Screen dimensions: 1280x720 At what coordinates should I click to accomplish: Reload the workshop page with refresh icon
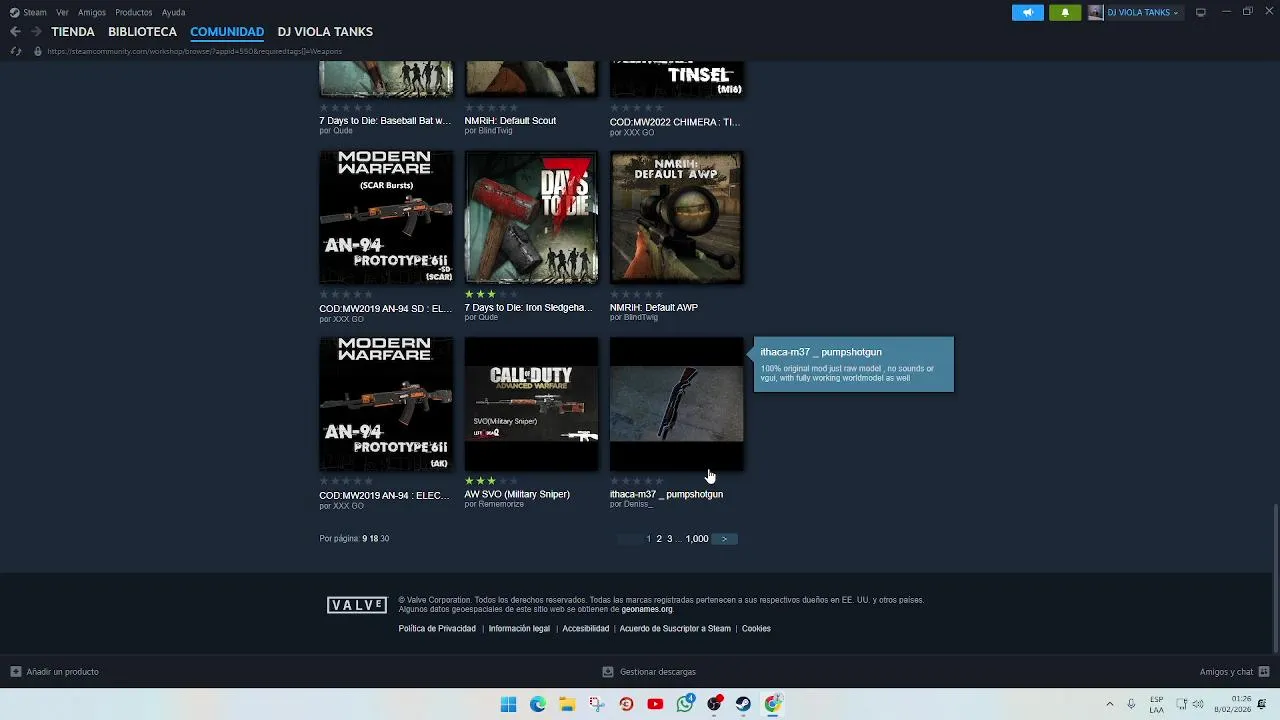tap(15, 51)
